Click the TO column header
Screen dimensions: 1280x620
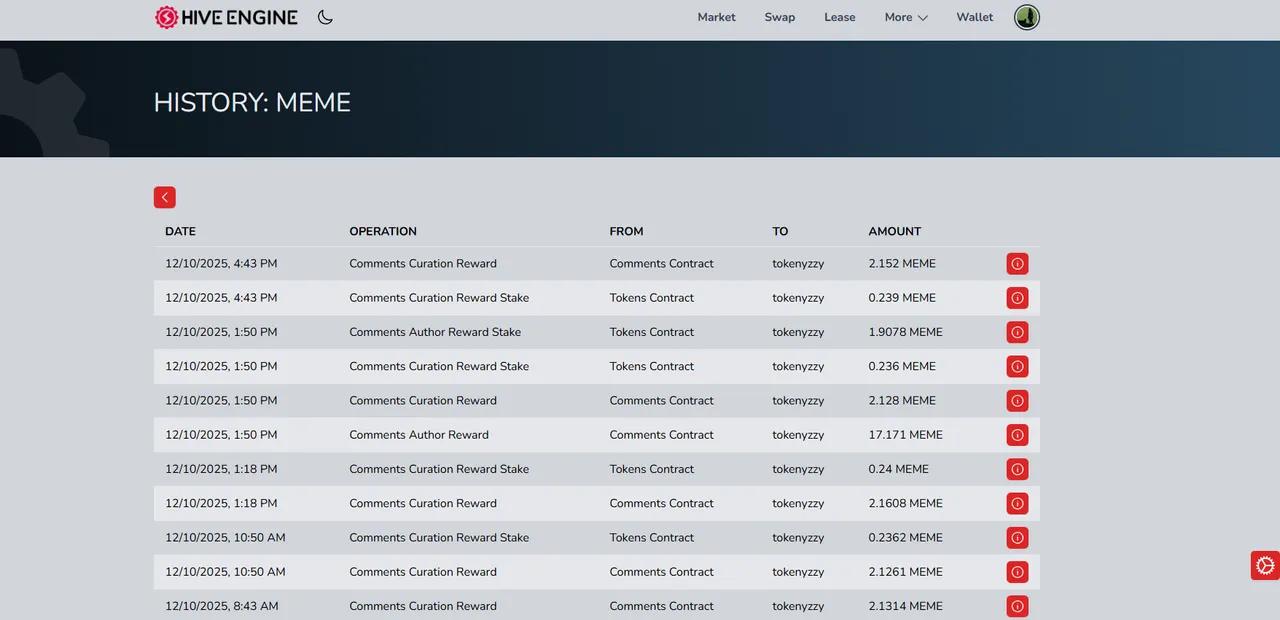pyautogui.click(x=780, y=231)
